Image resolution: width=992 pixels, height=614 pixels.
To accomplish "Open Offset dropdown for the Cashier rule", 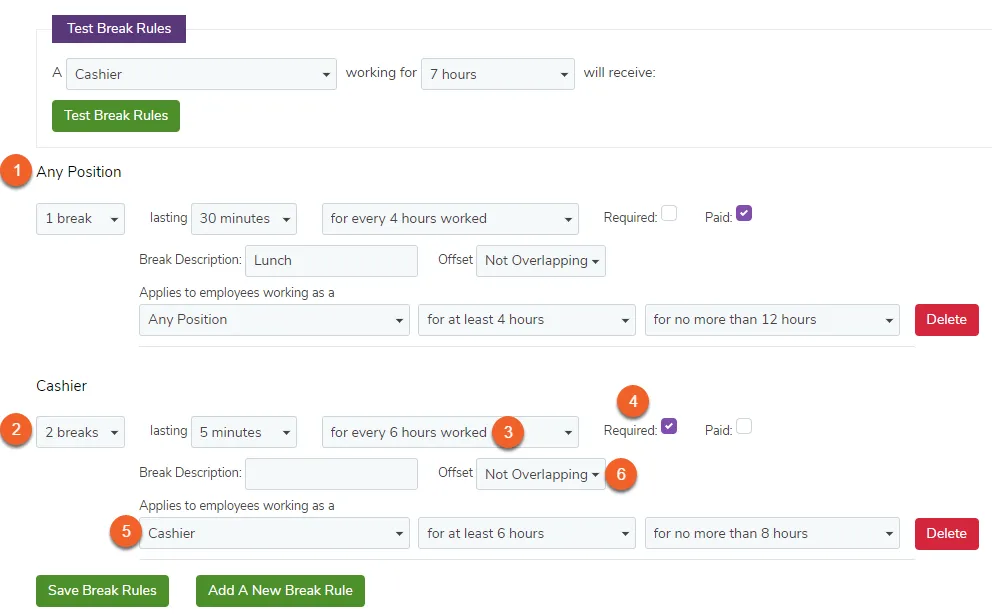I will [541, 474].
